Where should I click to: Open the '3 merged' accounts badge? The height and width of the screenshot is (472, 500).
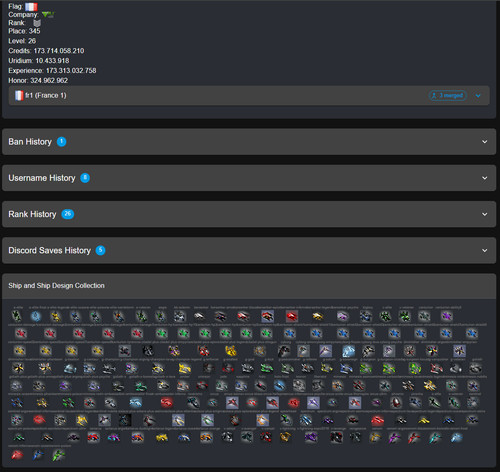pyautogui.click(x=447, y=96)
